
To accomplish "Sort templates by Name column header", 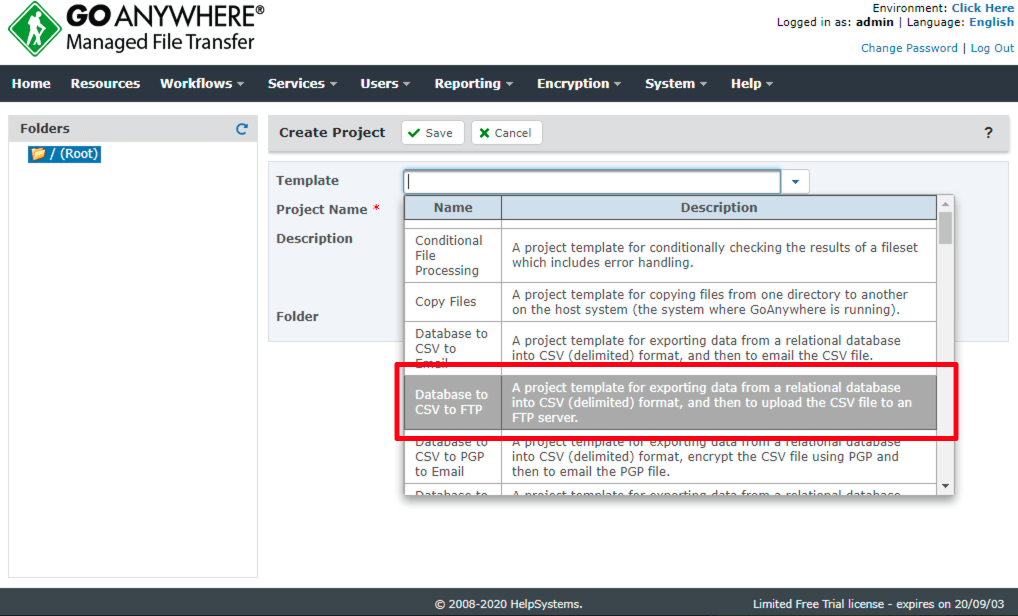I will pos(453,208).
